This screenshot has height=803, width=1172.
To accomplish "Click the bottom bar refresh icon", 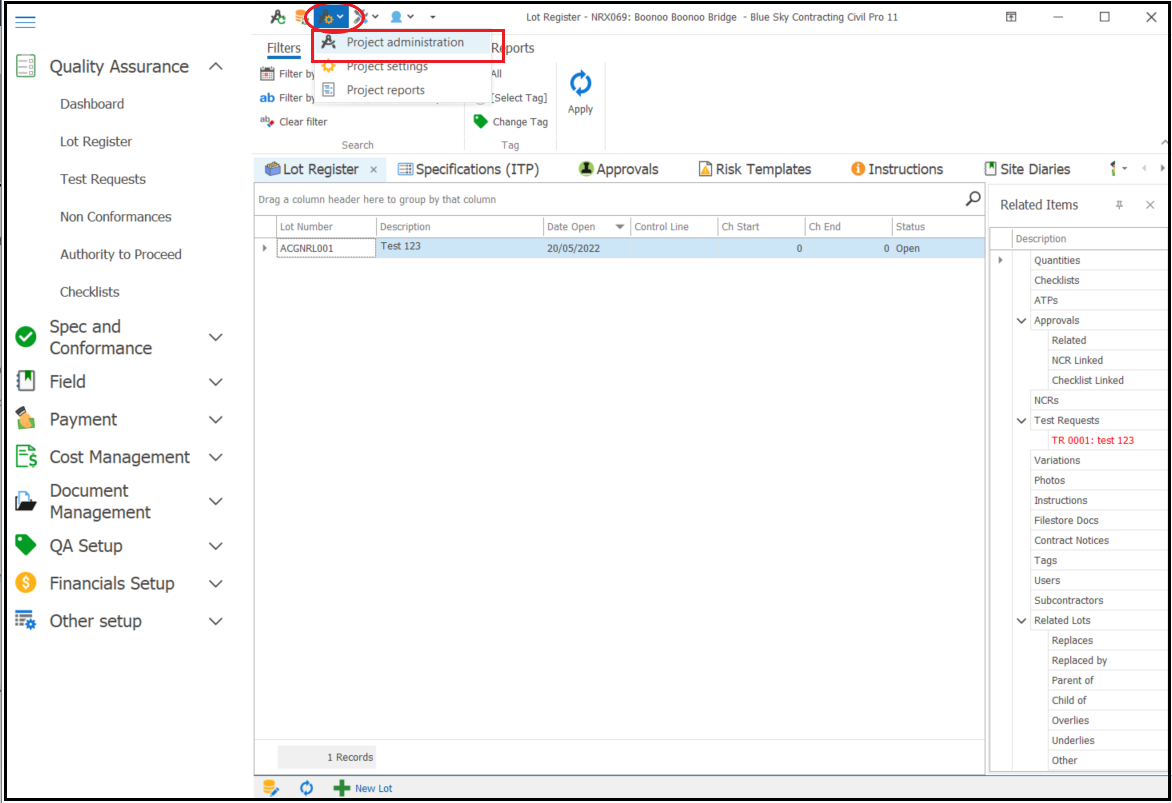I will point(306,787).
